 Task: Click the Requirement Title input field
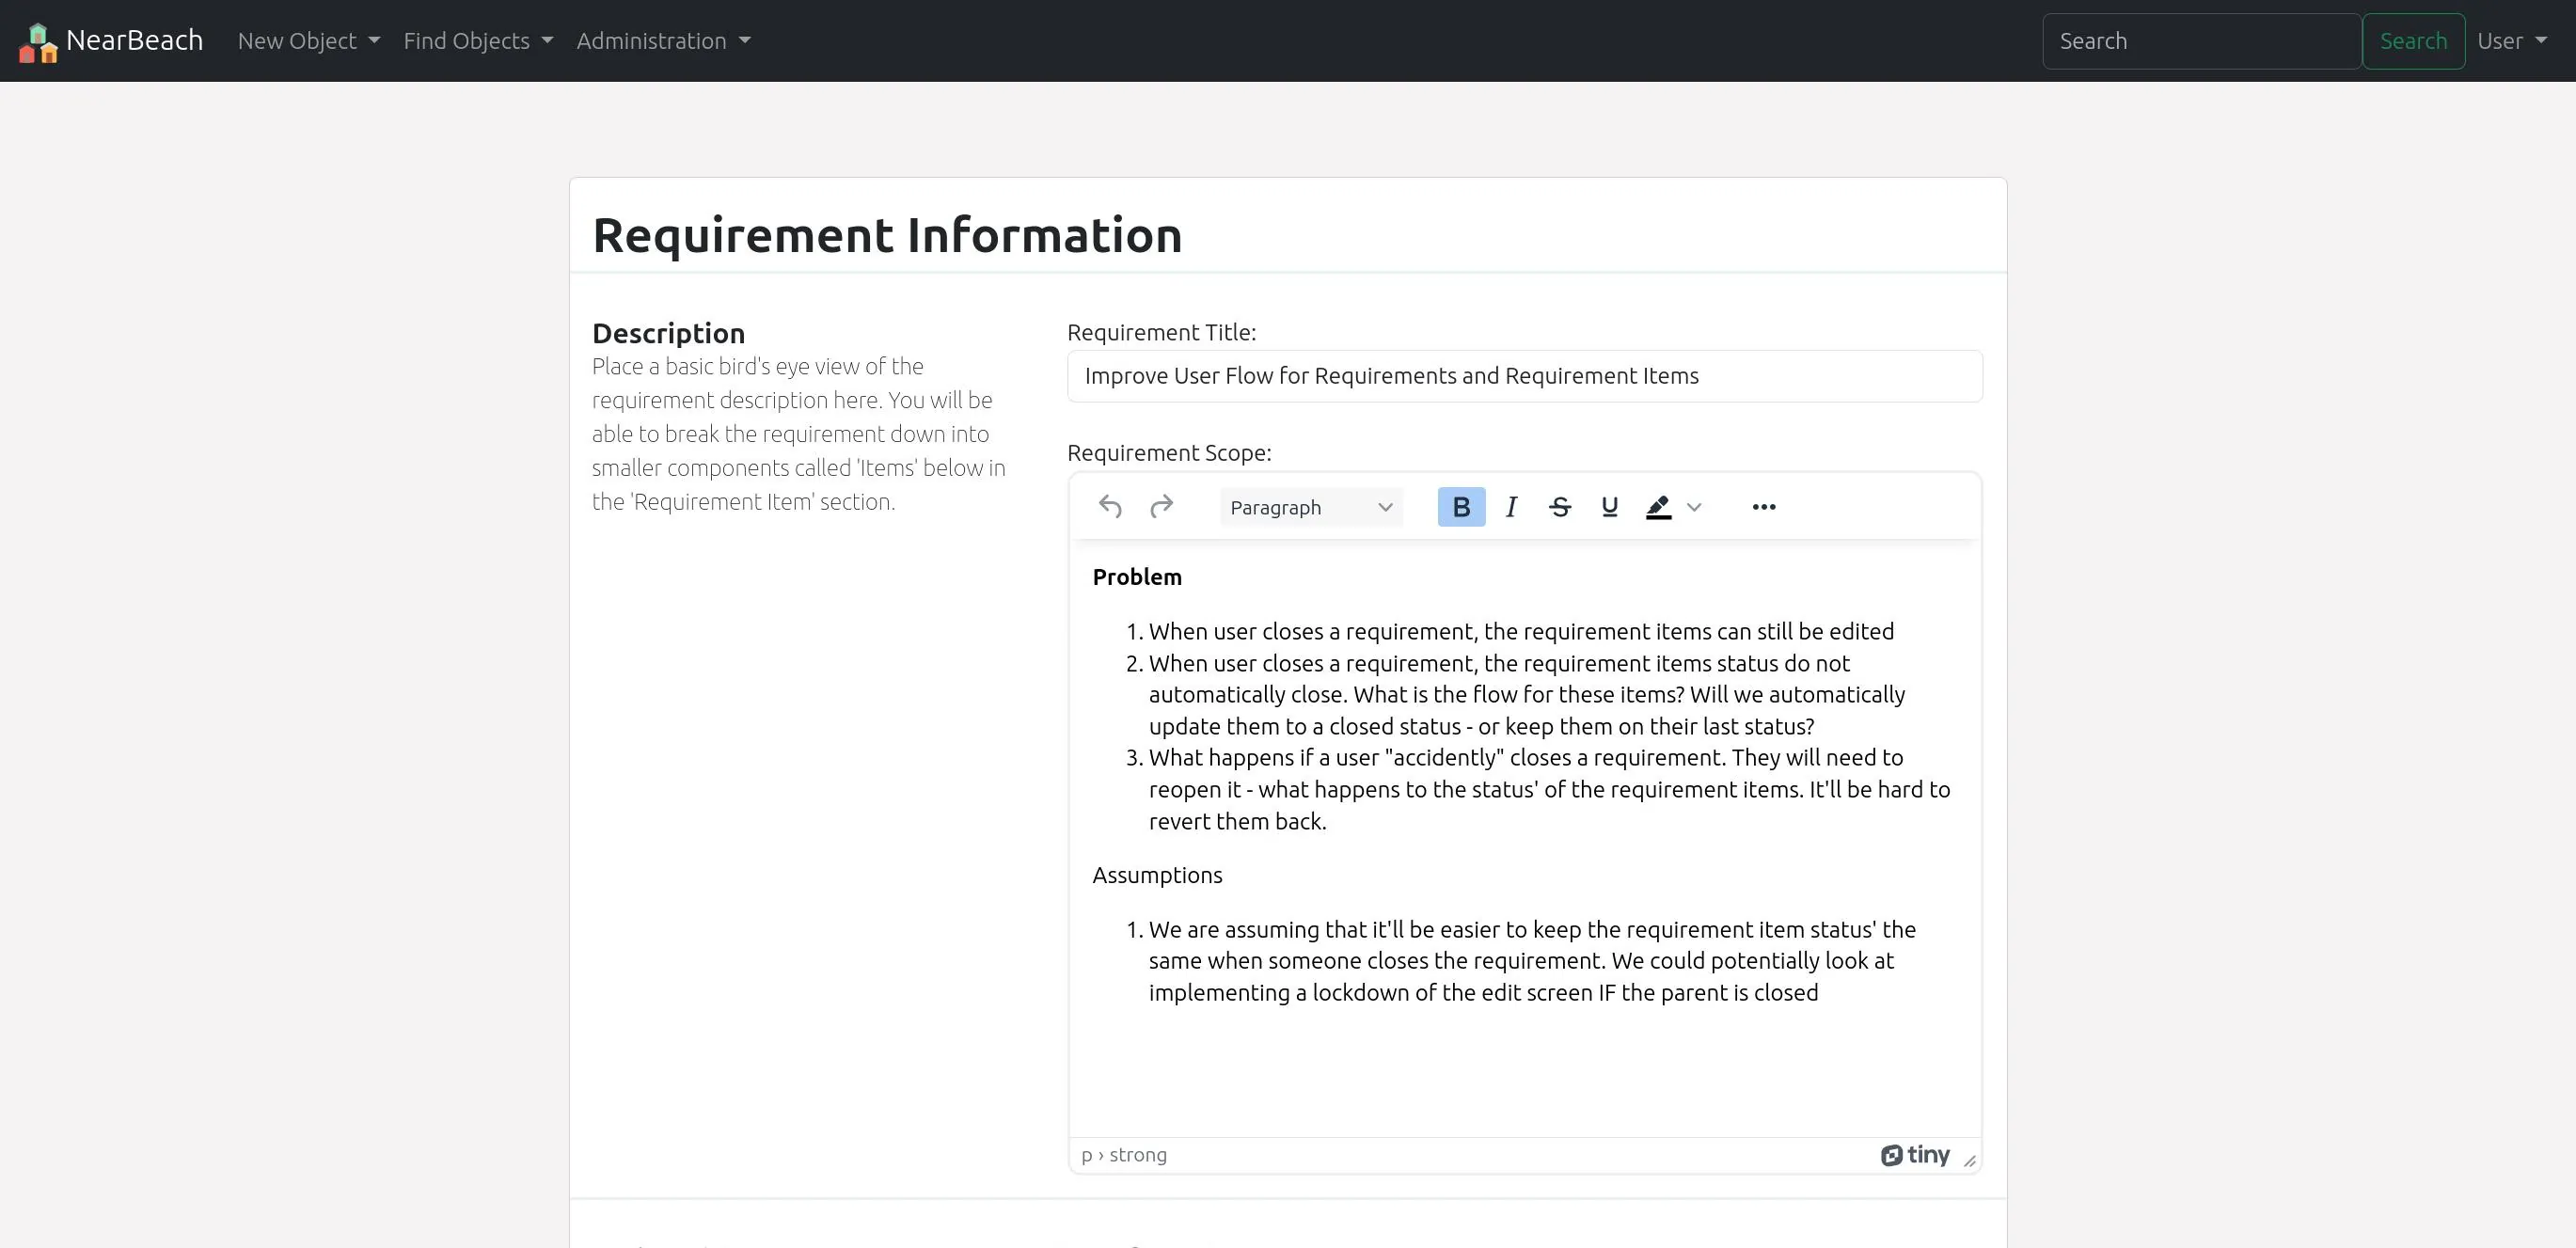point(1524,376)
